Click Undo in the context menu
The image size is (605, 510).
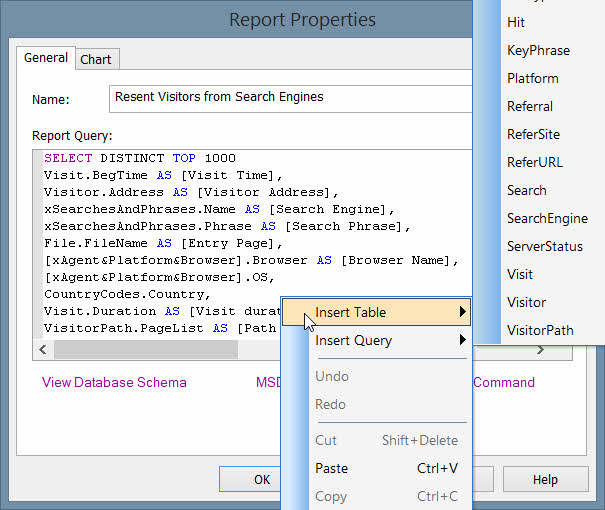[x=376, y=376]
